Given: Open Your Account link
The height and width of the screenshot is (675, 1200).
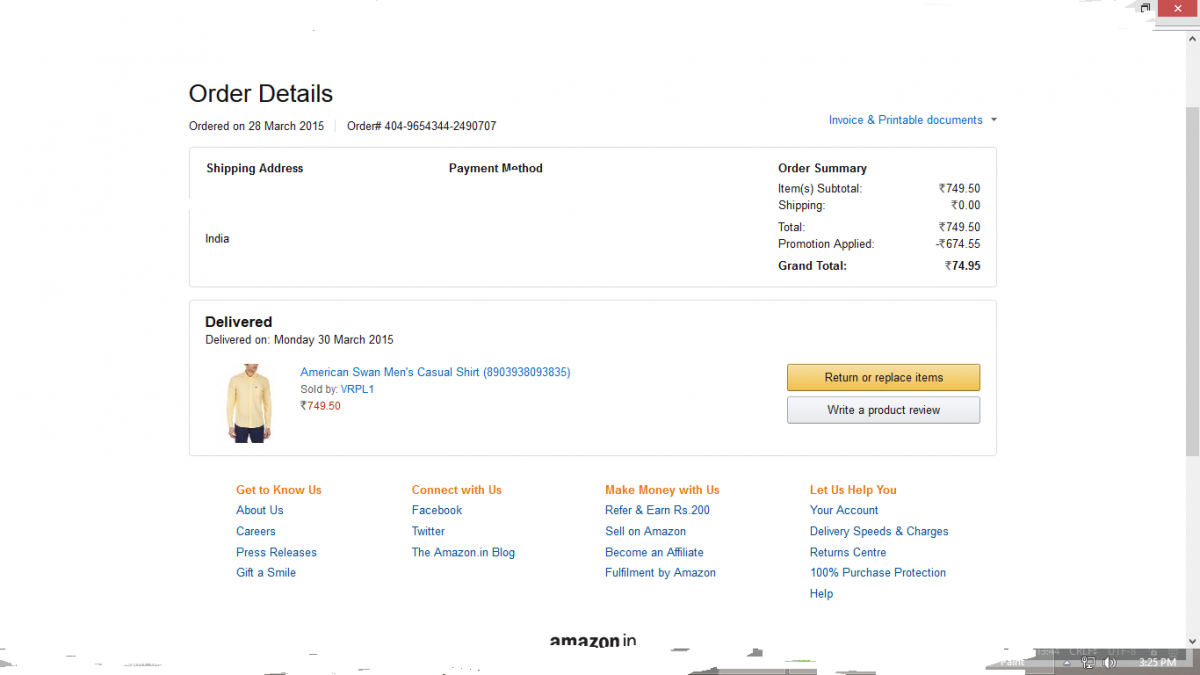Looking at the screenshot, I should [844, 510].
